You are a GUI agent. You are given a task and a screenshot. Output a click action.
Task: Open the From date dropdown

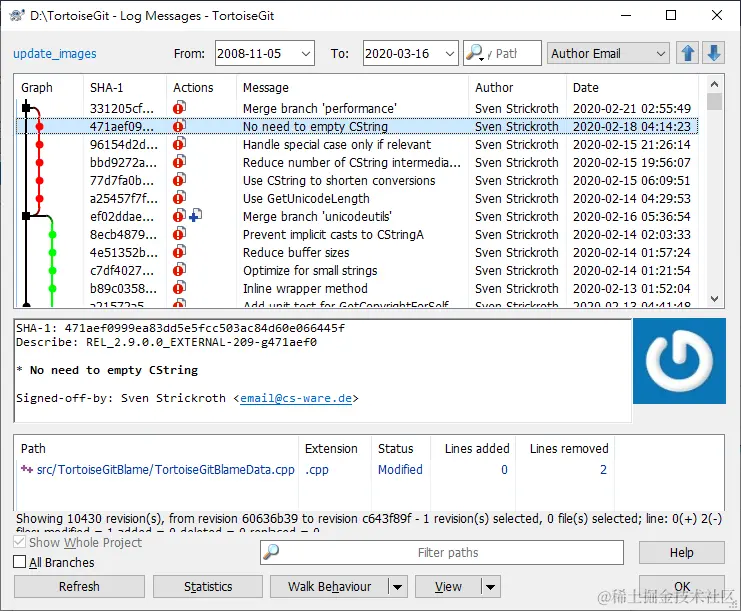click(x=306, y=53)
